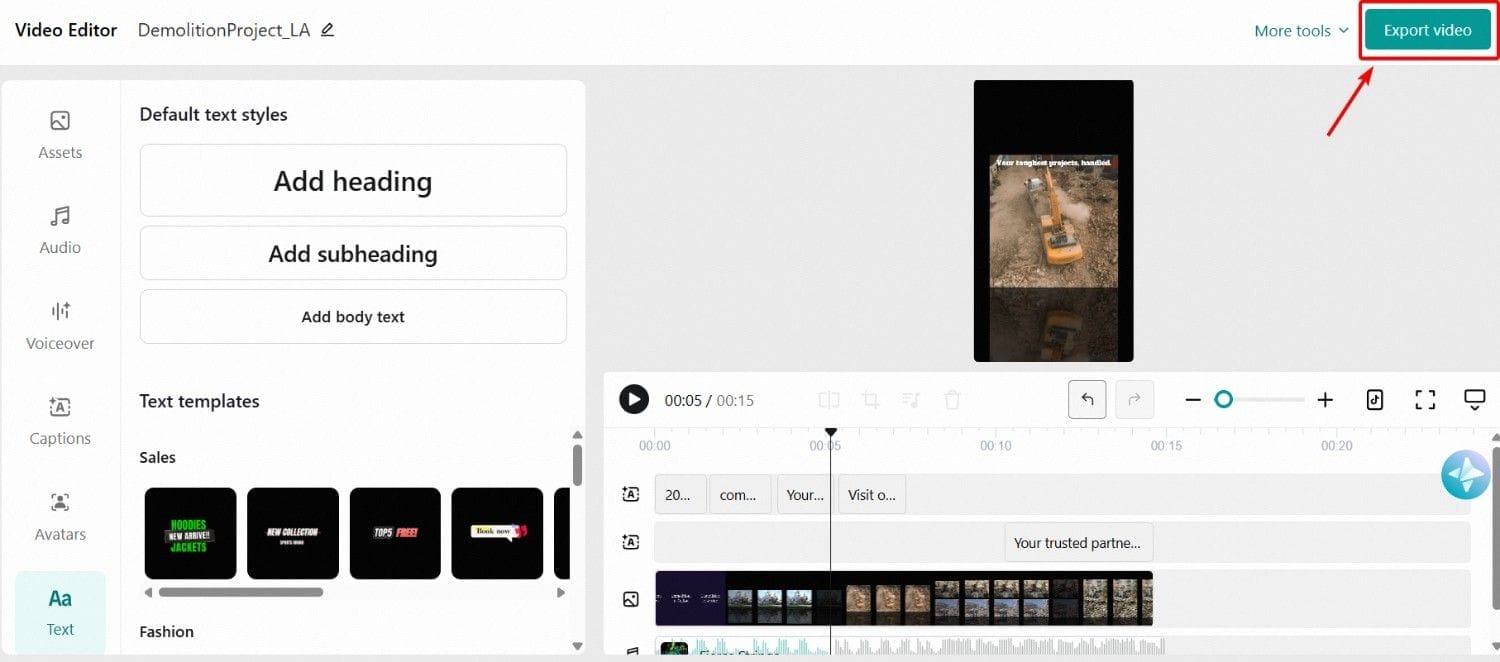1500x662 pixels.
Task: Switch to the Audio panel
Action: pos(60,230)
